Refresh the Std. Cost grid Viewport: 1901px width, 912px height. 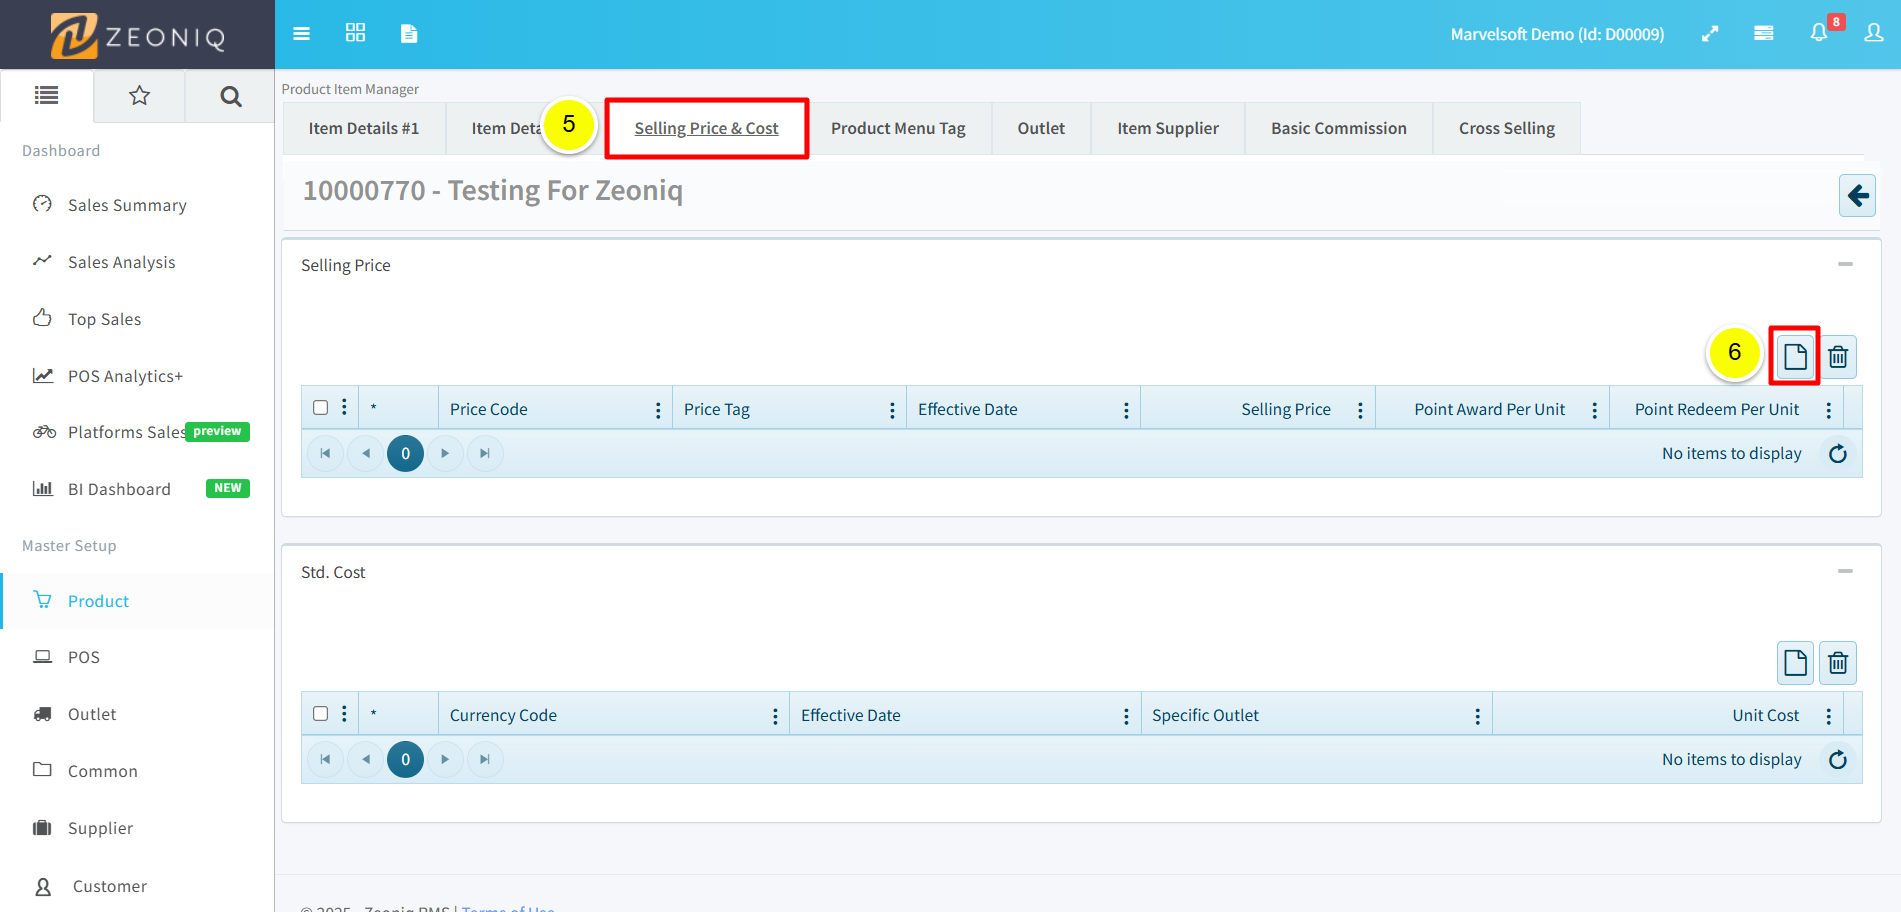(x=1838, y=760)
